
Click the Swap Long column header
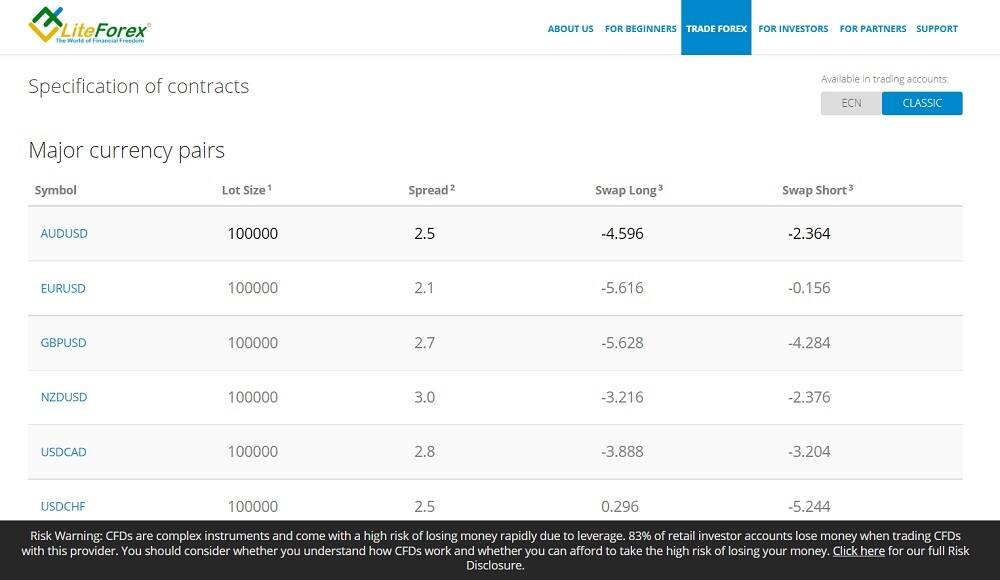pyautogui.click(x=629, y=190)
